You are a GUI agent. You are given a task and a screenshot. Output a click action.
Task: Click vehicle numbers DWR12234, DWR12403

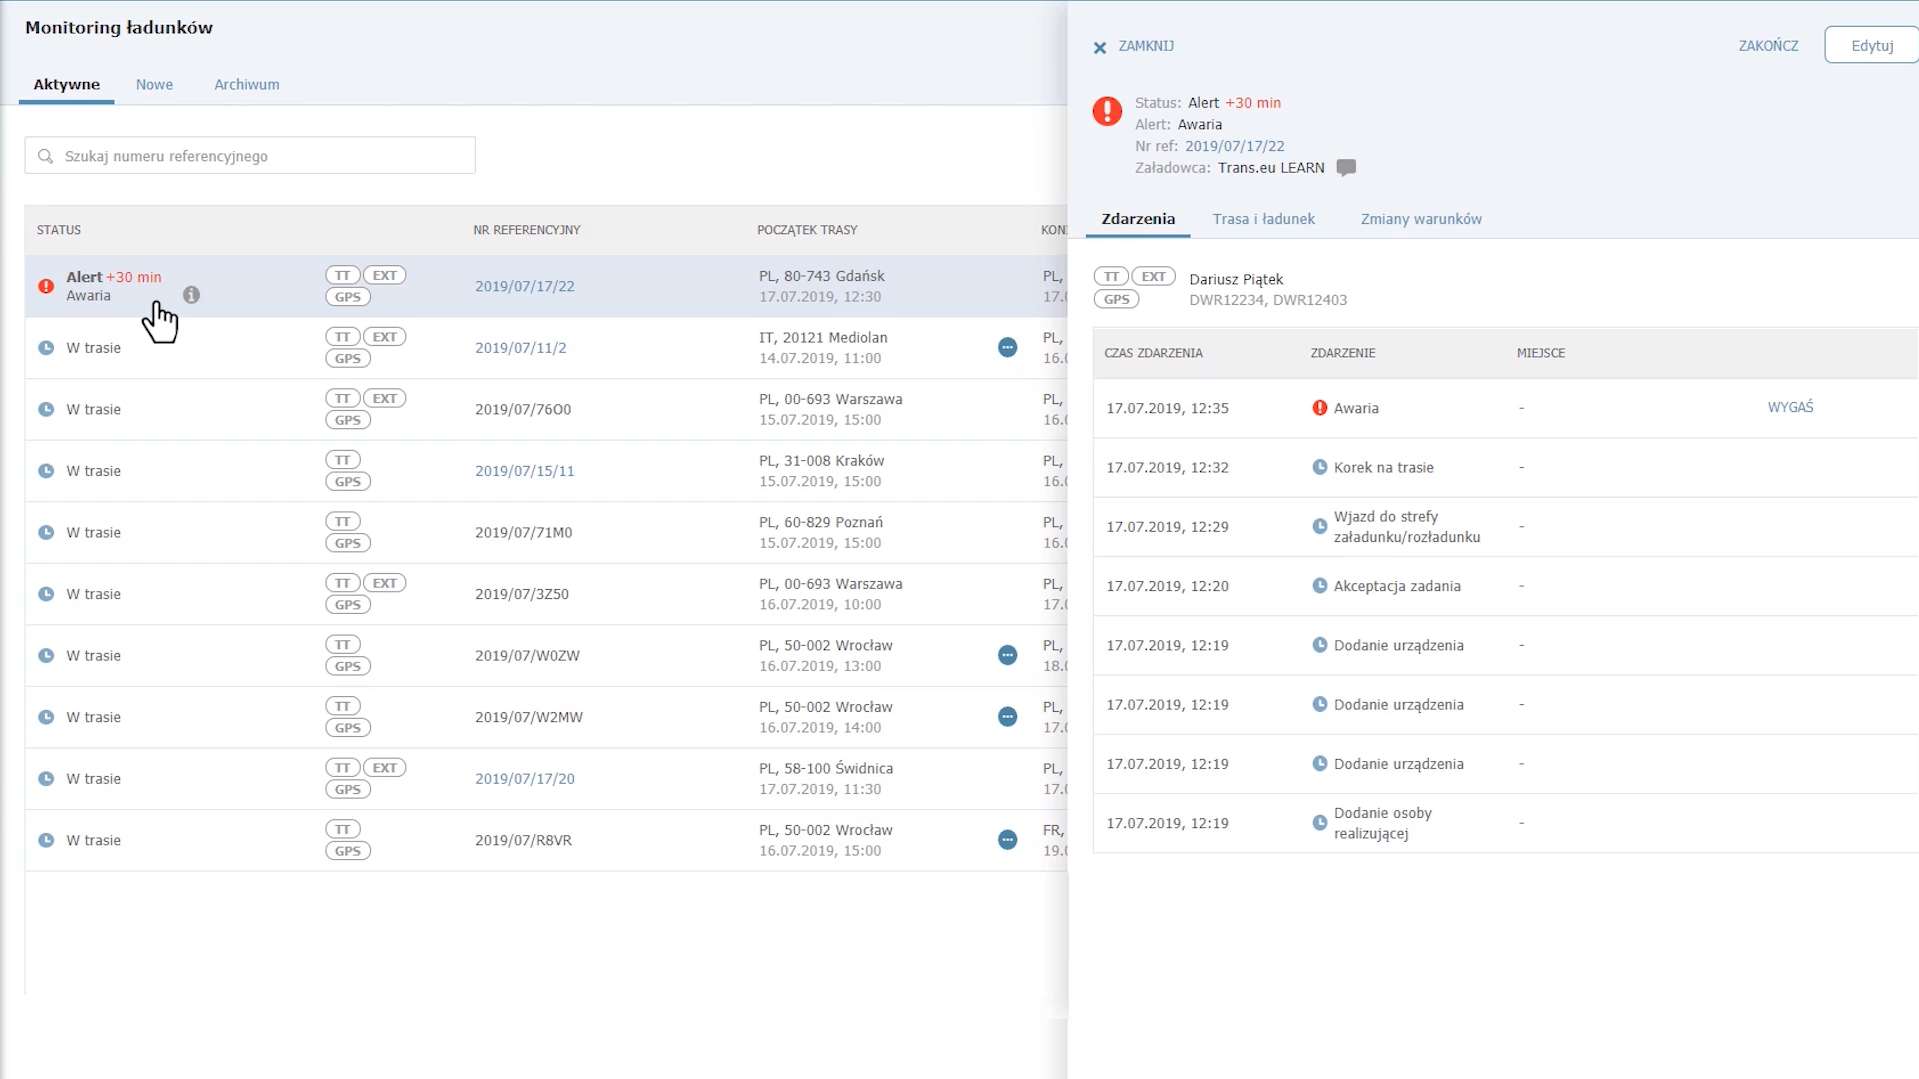coord(1268,300)
